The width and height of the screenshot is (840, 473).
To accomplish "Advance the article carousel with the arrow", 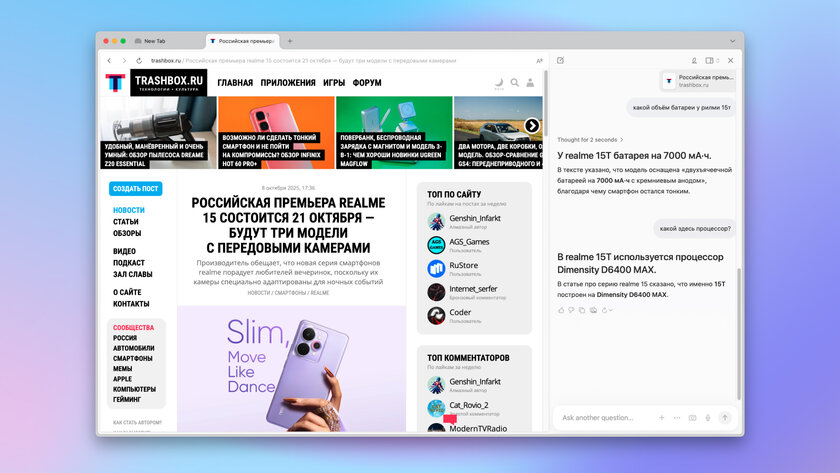I will pyautogui.click(x=531, y=125).
